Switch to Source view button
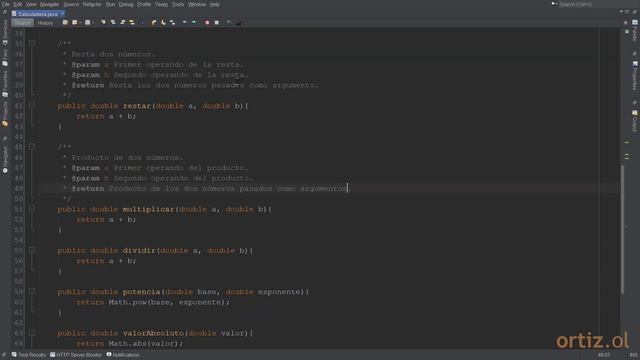 tap(22, 23)
